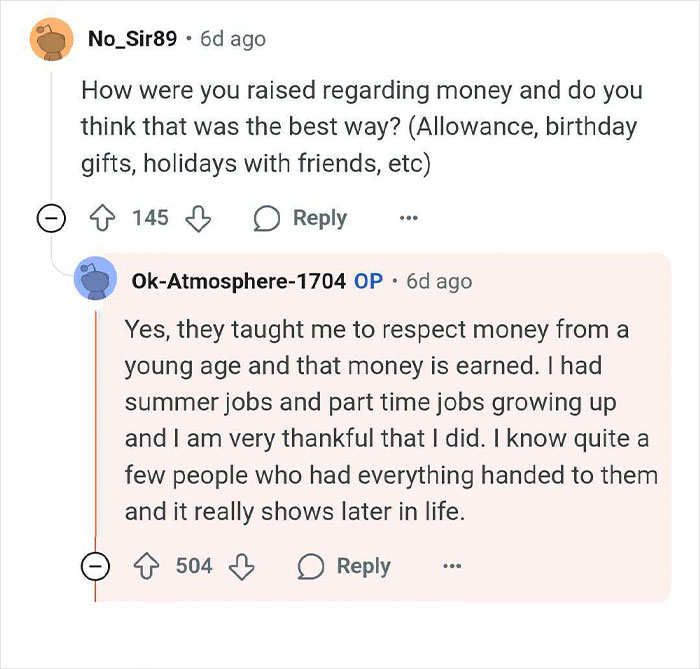Open the Ok-Atmosphere-1704 username link
Viewport: 700px width, 669px height.
point(238,281)
